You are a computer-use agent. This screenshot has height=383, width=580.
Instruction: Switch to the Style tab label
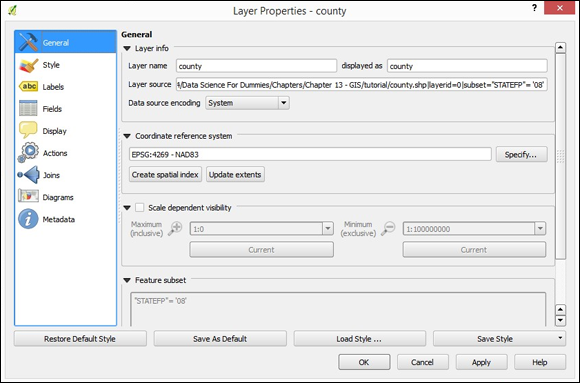tap(51, 65)
